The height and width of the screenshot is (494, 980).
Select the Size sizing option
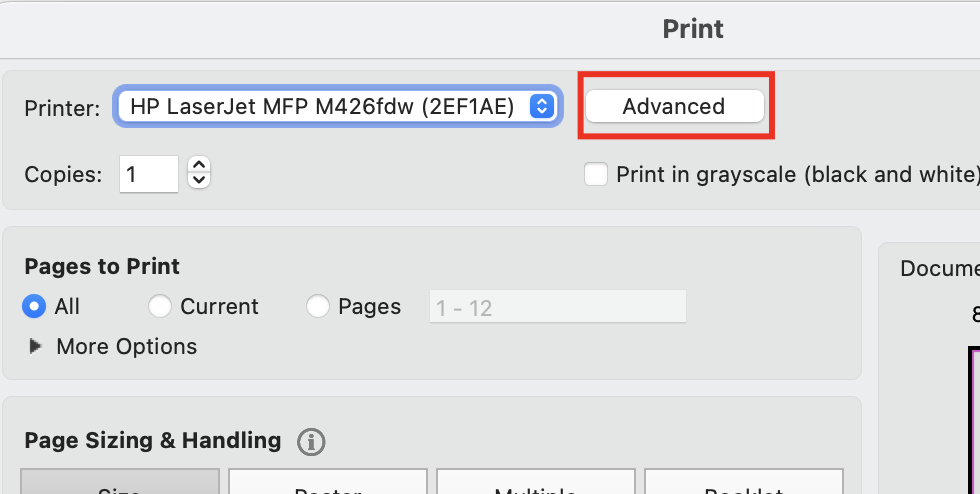tap(119, 484)
